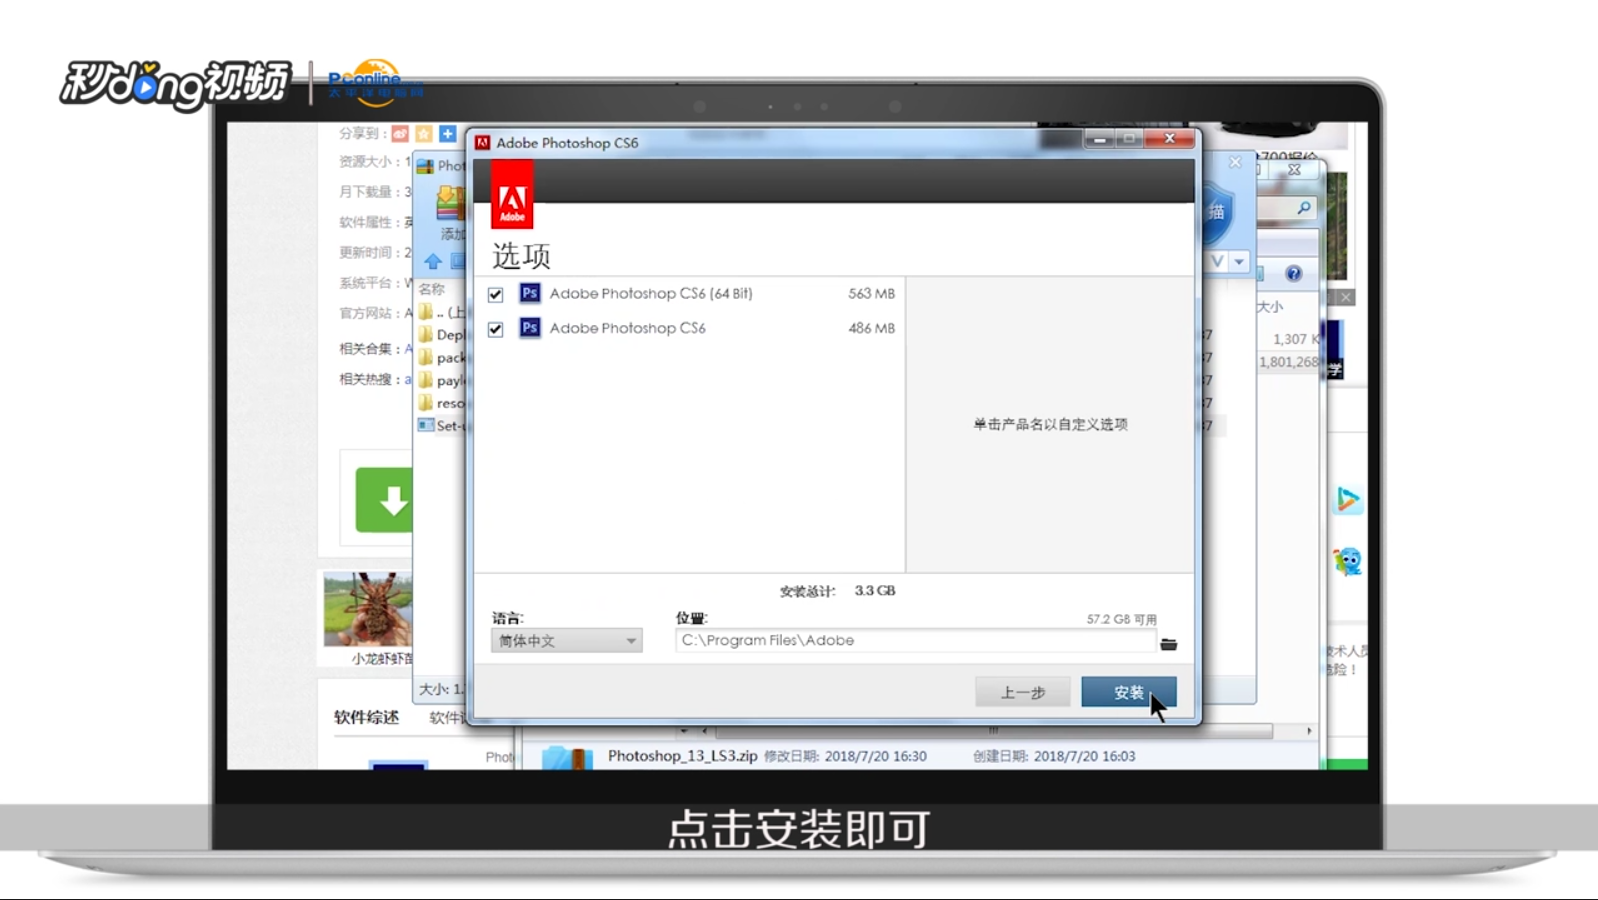Click the star favorite share icon
The width and height of the screenshot is (1598, 900).
tap(424, 133)
